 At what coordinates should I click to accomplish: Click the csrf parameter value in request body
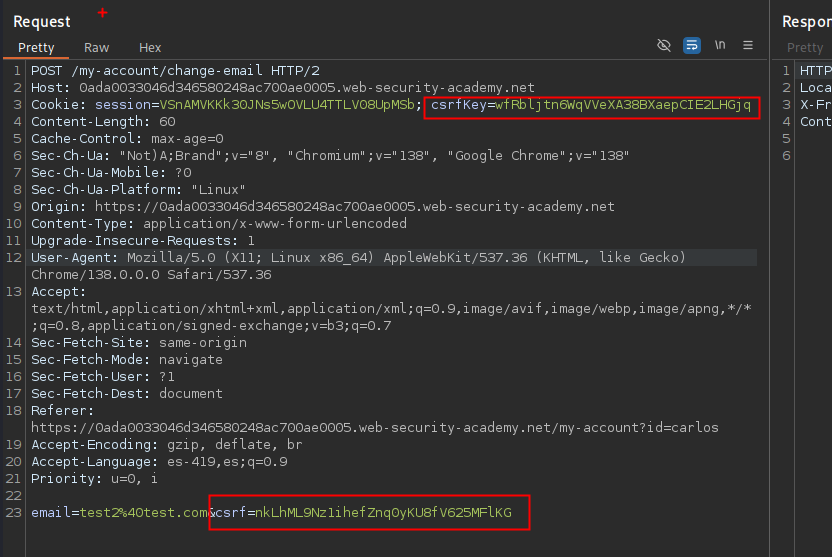[x=383, y=513]
